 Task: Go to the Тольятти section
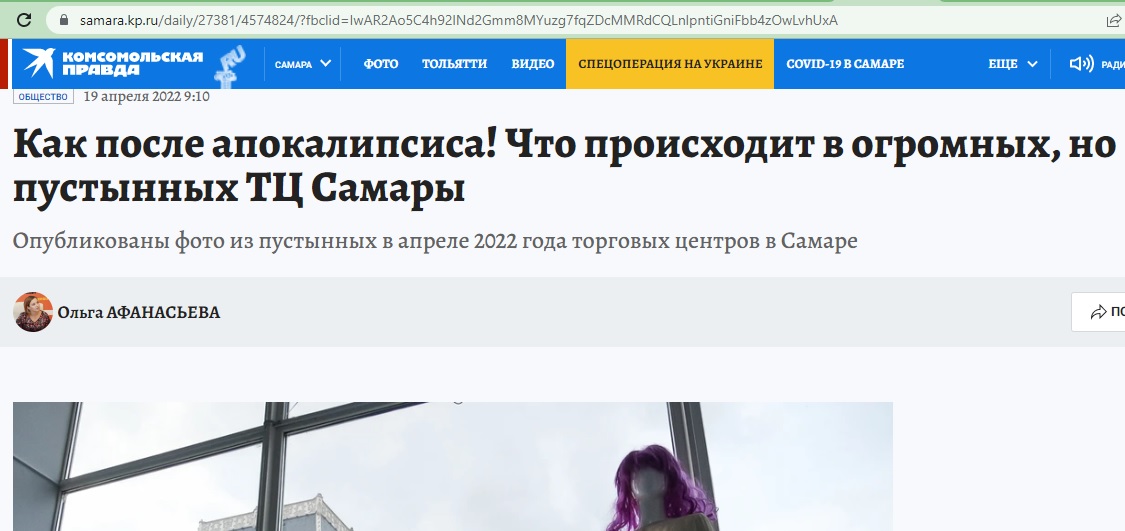pyautogui.click(x=454, y=64)
